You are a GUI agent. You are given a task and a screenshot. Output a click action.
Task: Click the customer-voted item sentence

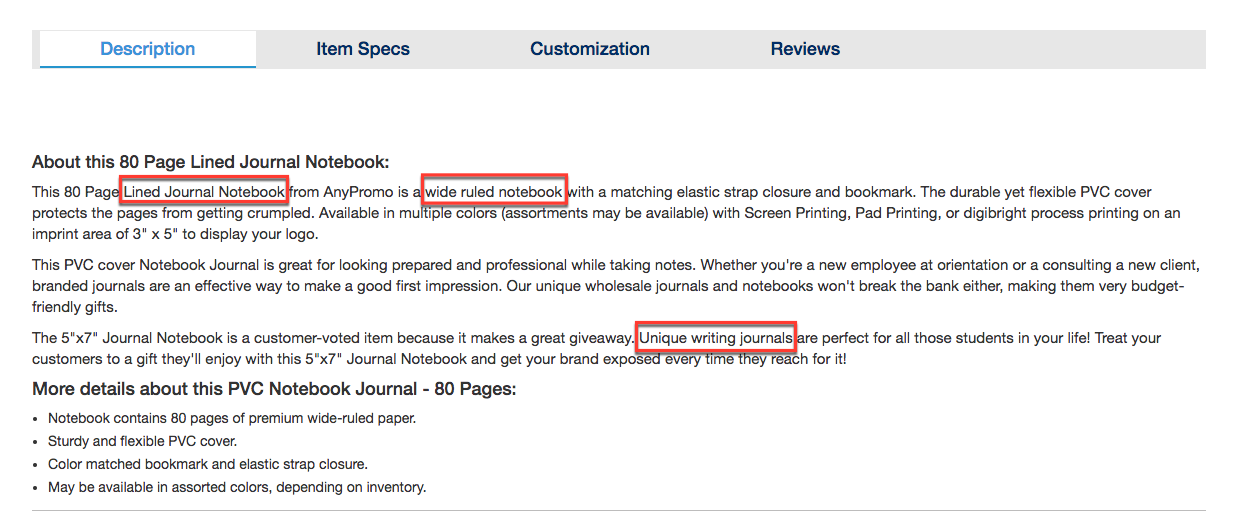(333, 338)
